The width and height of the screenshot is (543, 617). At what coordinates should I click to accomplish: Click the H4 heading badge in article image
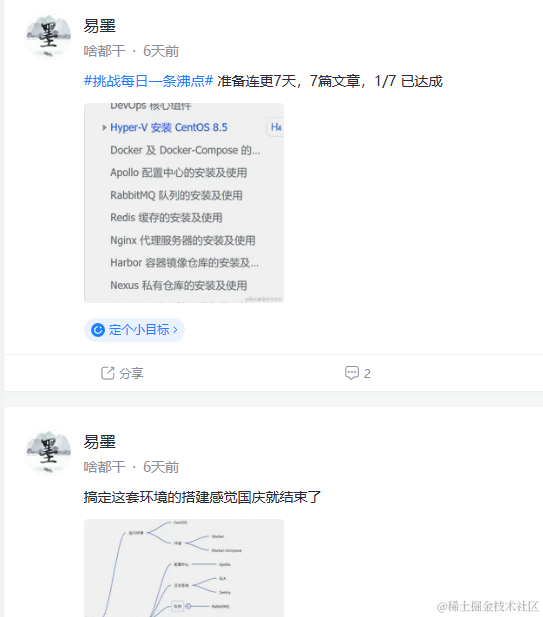[276, 127]
